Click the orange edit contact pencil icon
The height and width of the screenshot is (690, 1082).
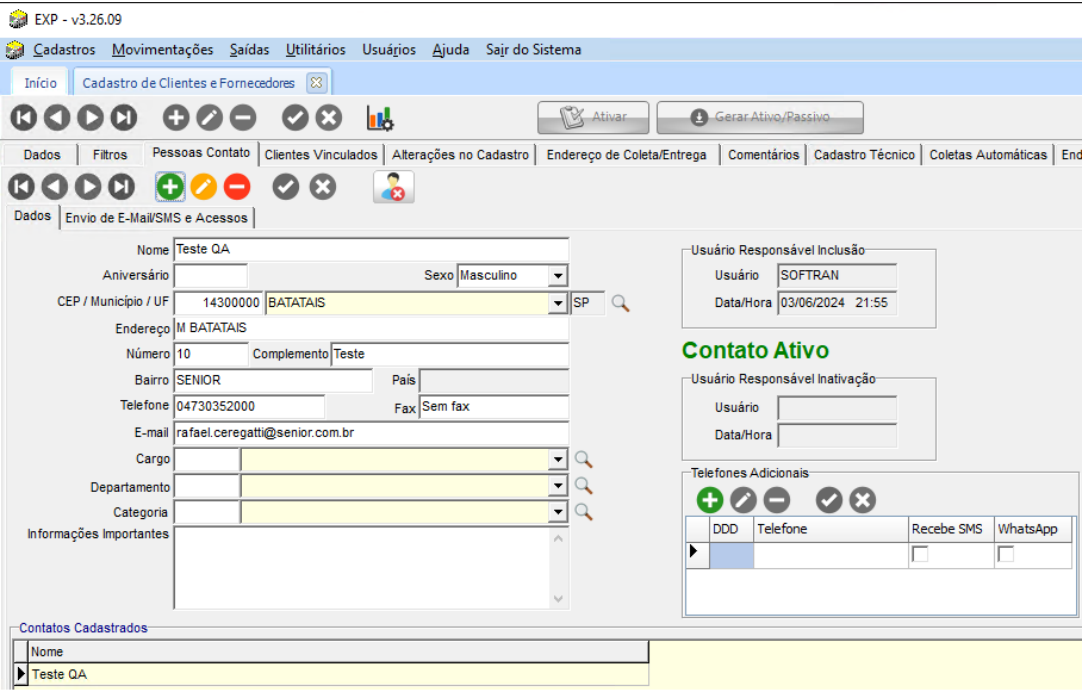pyautogui.click(x=203, y=187)
